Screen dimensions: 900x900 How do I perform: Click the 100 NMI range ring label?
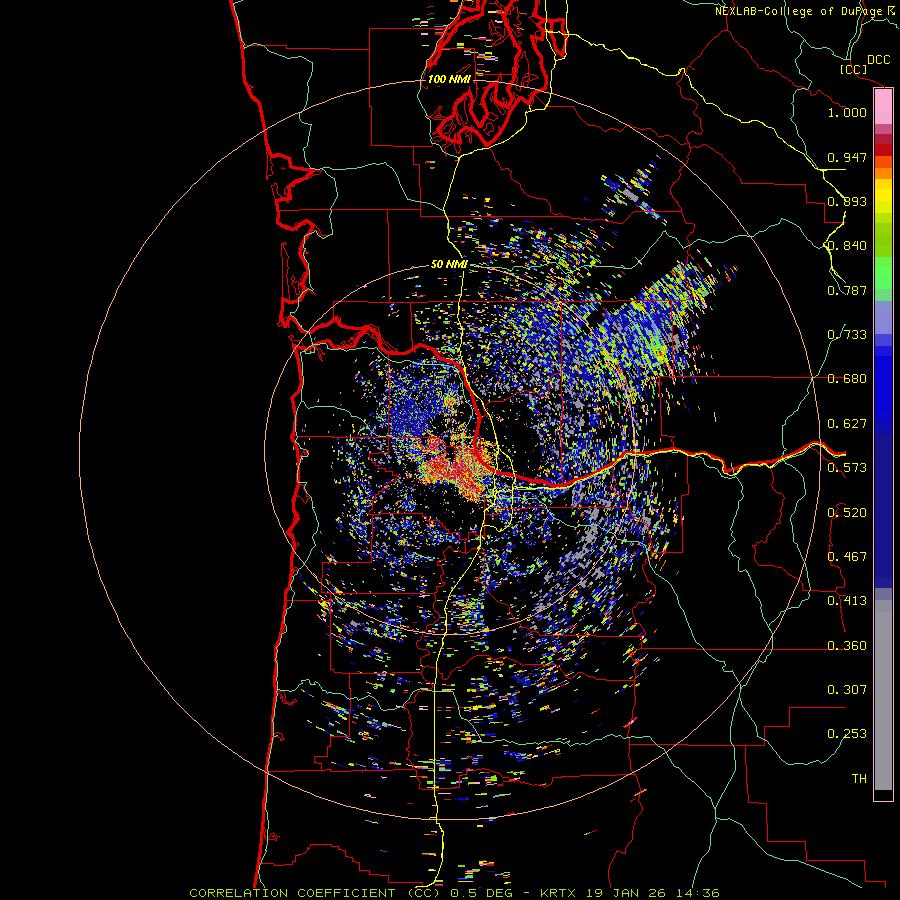tap(449, 79)
